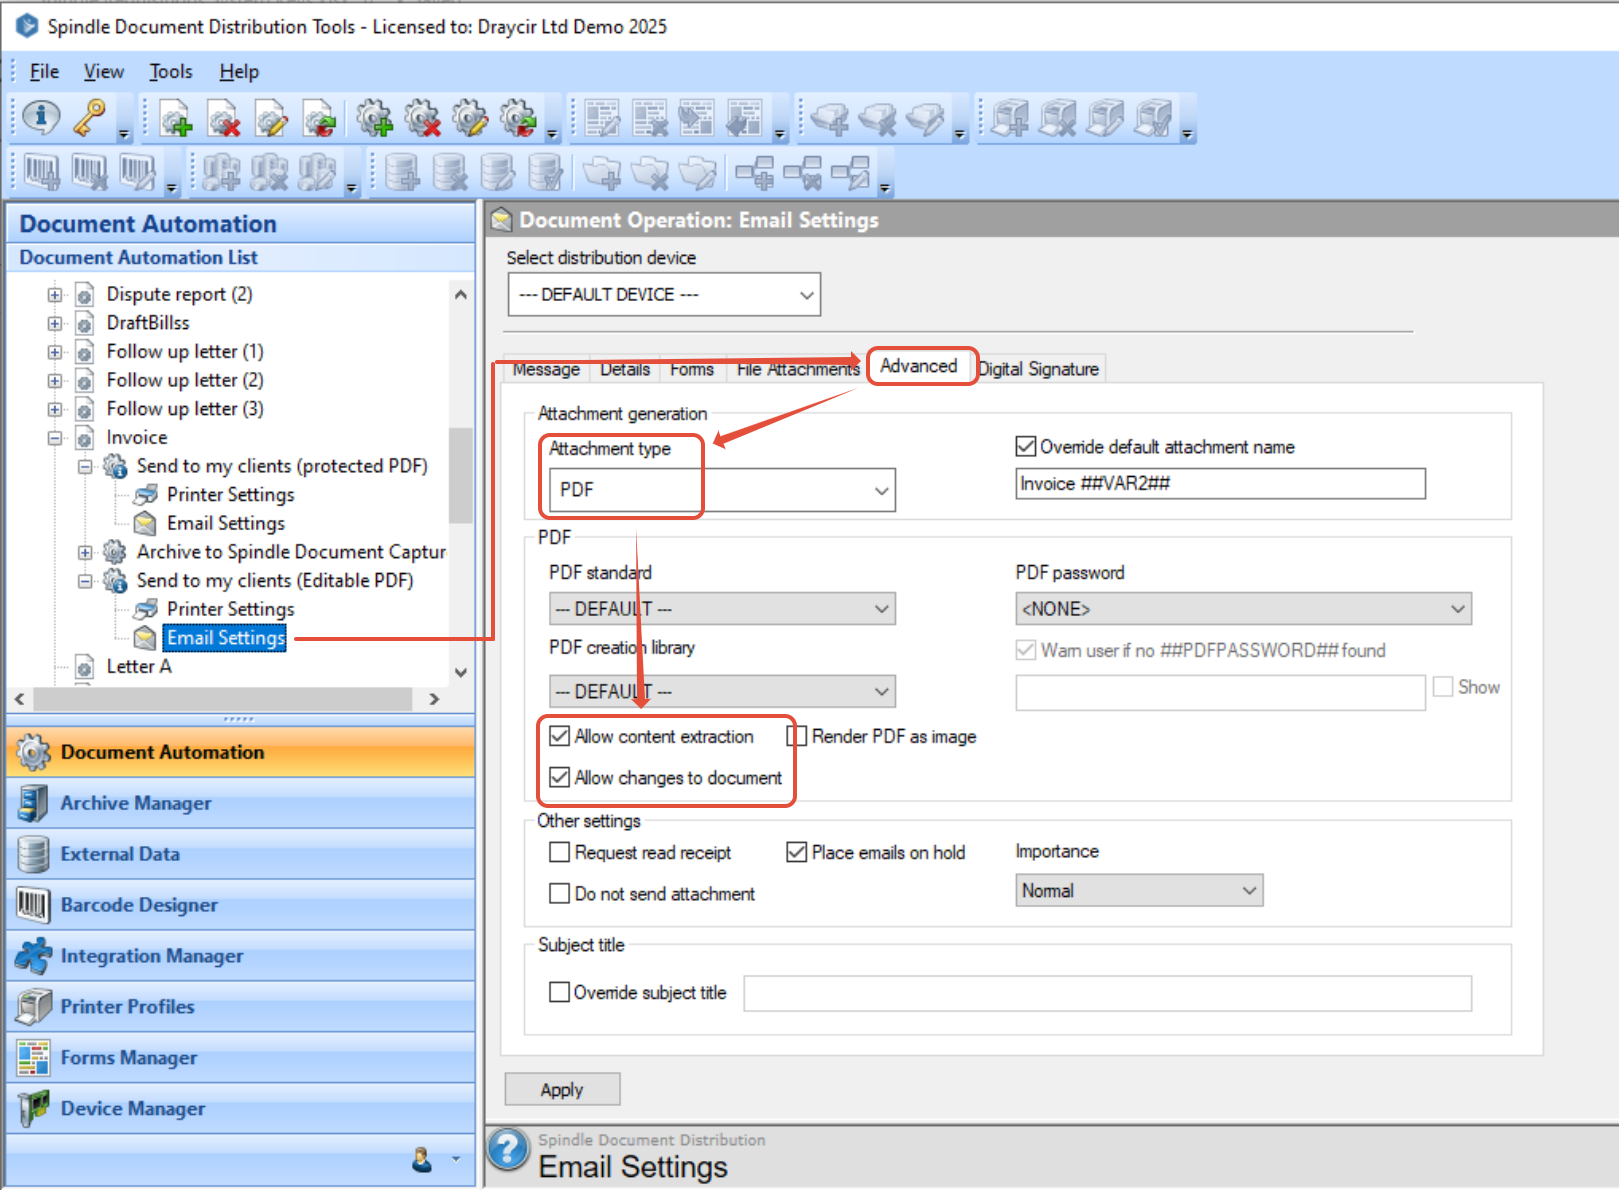
Task: Open the PDF creation library dropdown
Action: point(722,691)
